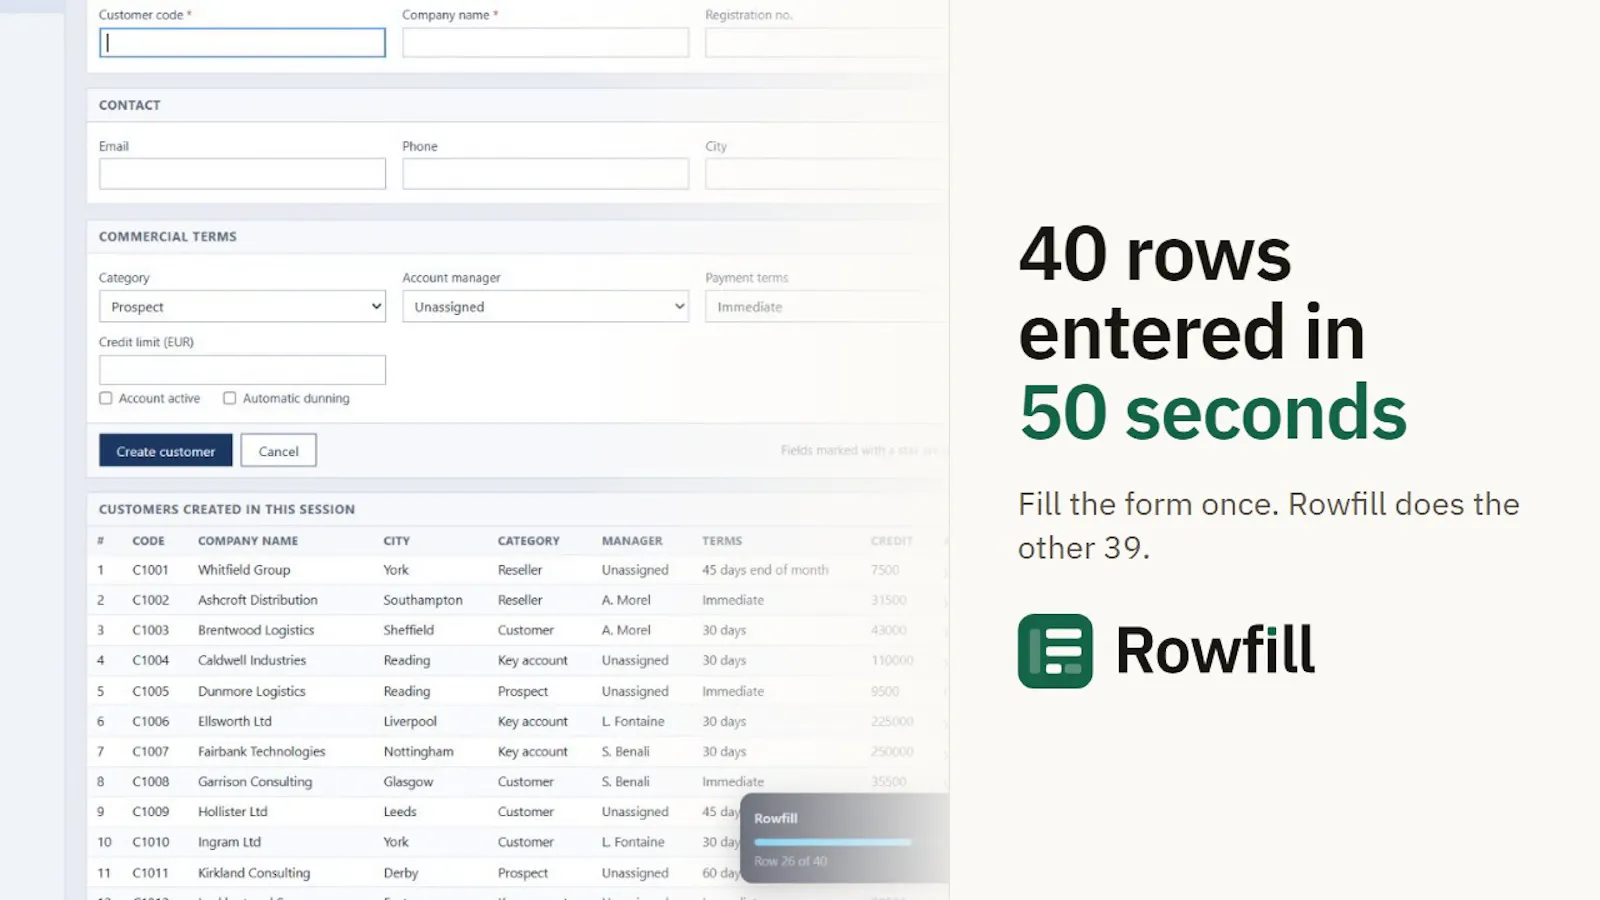Viewport: 1600px width, 900px height.
Task: Click Brentwood Logistics company name
Action: point(256,630)
